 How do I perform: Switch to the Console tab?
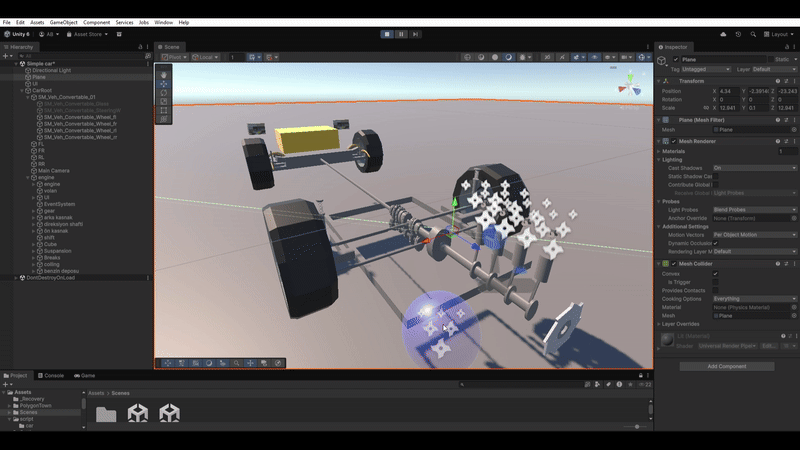click(x=54, y=375)
